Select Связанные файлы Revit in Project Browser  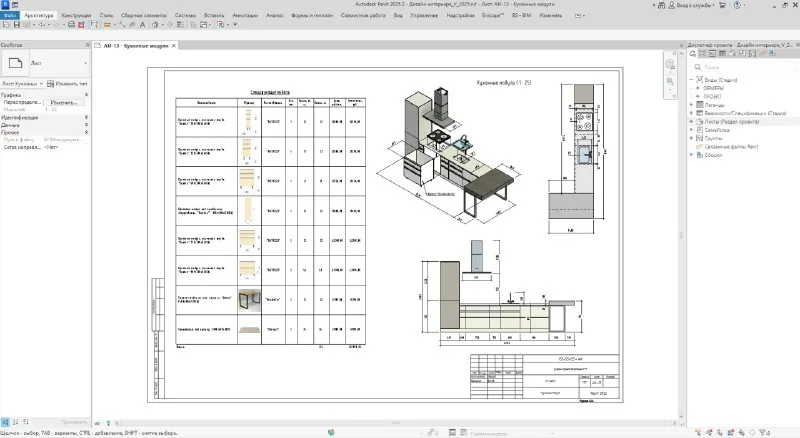coord(731,147)
